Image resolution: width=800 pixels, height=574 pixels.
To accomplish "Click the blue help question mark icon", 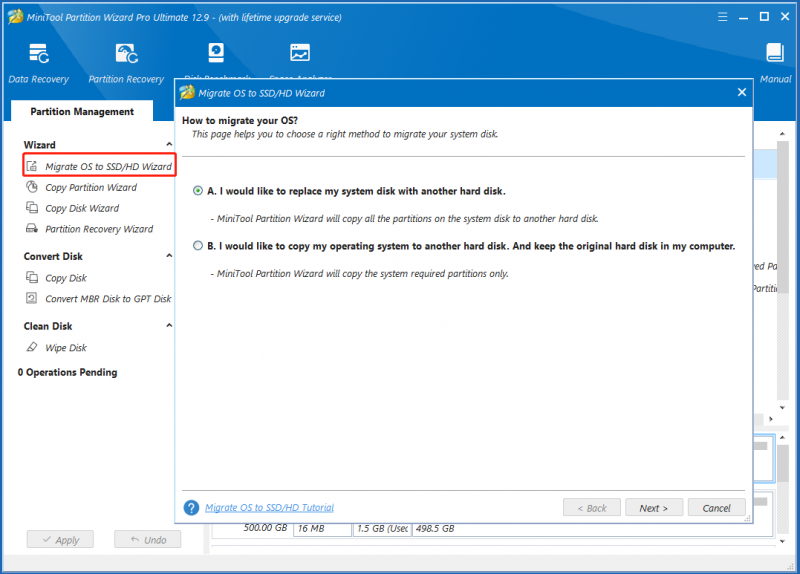I will tap(191, 508).
